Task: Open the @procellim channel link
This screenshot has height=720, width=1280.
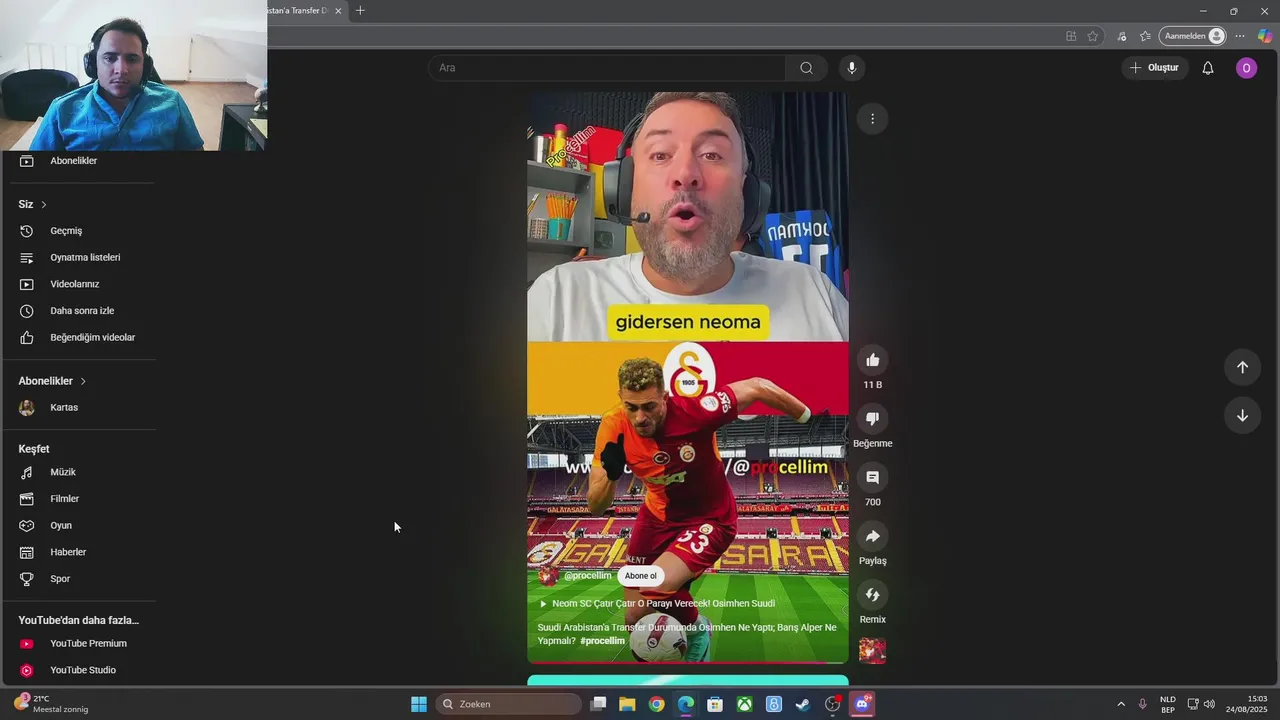Action: 587,576
